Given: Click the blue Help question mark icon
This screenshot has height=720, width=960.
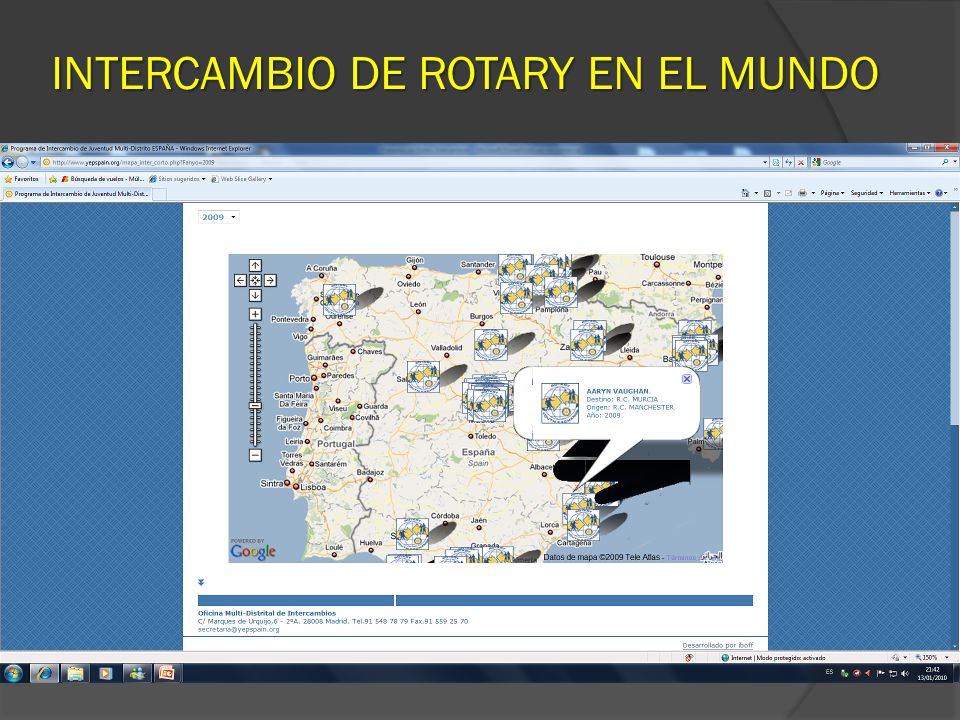Looking at the screenshot, I should pyautogui.click(x=940, y=193).
